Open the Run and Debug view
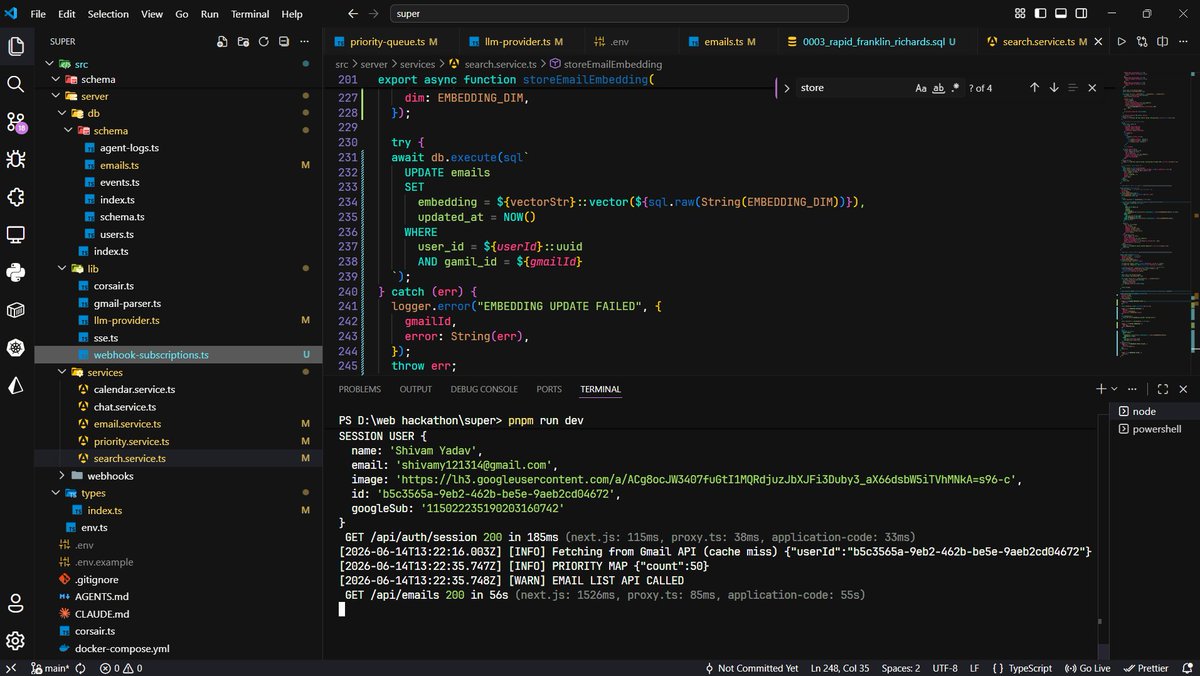Viewport: 1200px width, 676px height. pos(16,159)
